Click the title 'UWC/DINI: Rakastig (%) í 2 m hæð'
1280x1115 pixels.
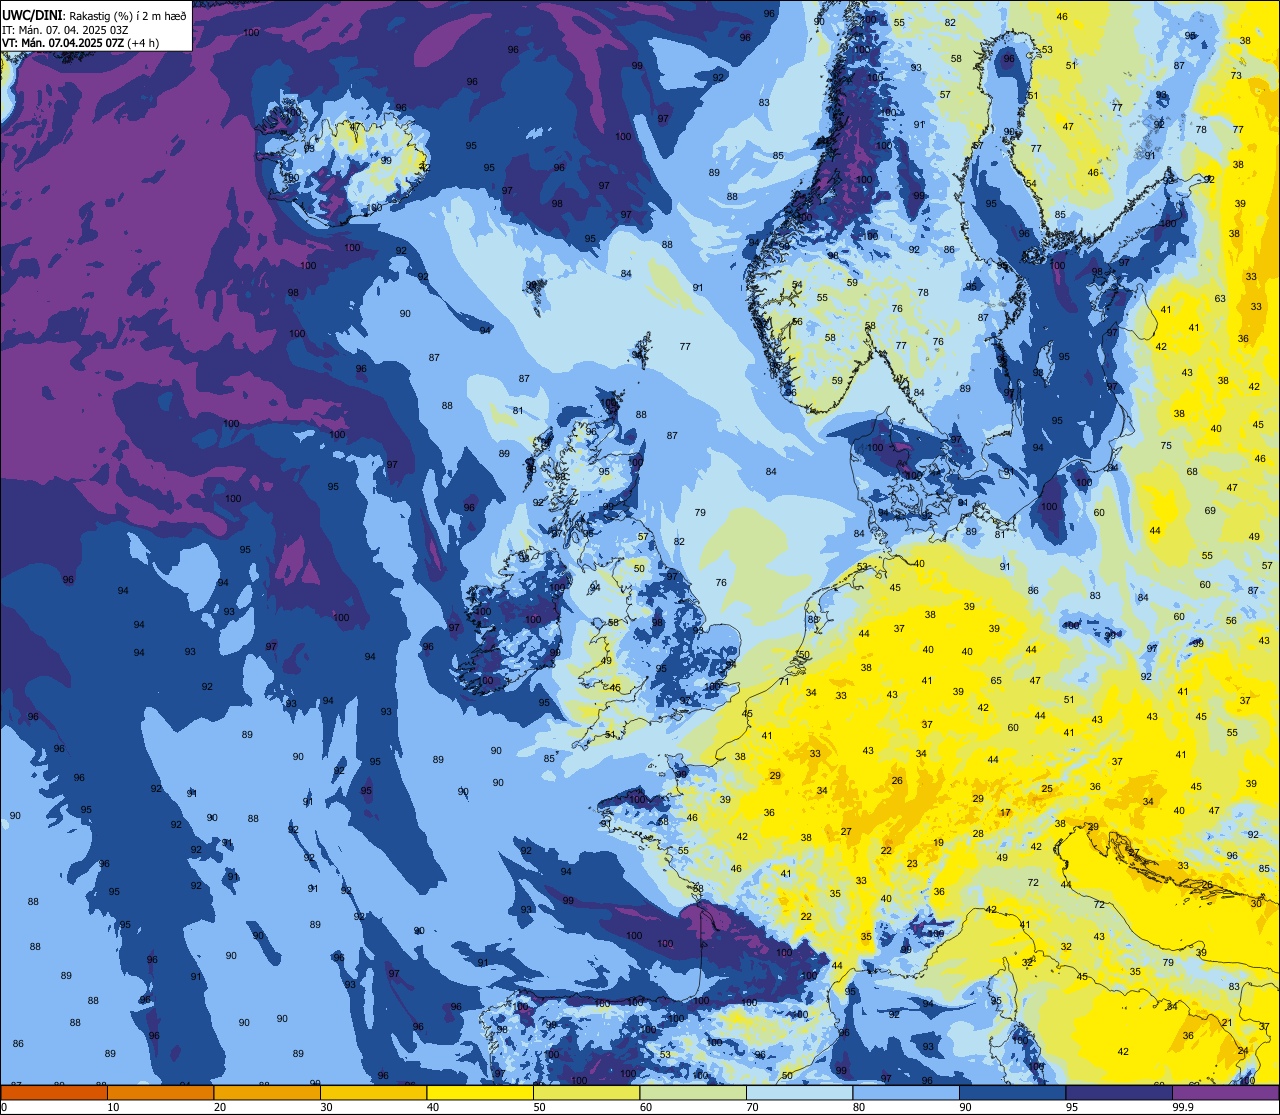(x=94, y=16)
